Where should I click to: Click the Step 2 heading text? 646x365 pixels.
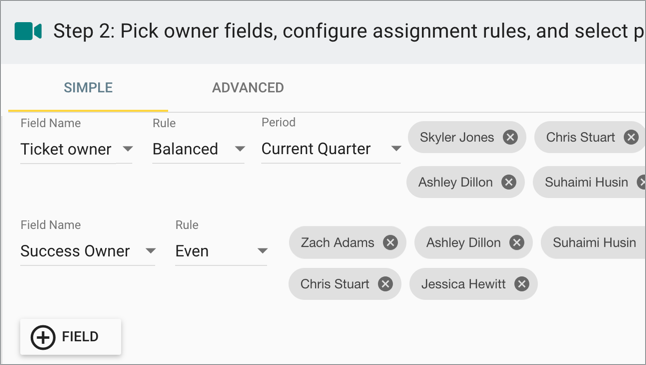coord(349,31)
